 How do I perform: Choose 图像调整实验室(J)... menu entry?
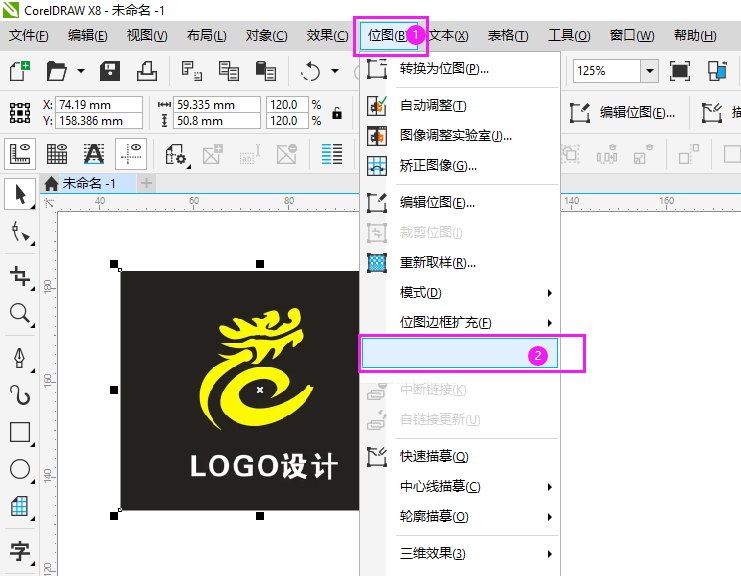[460, 136]
